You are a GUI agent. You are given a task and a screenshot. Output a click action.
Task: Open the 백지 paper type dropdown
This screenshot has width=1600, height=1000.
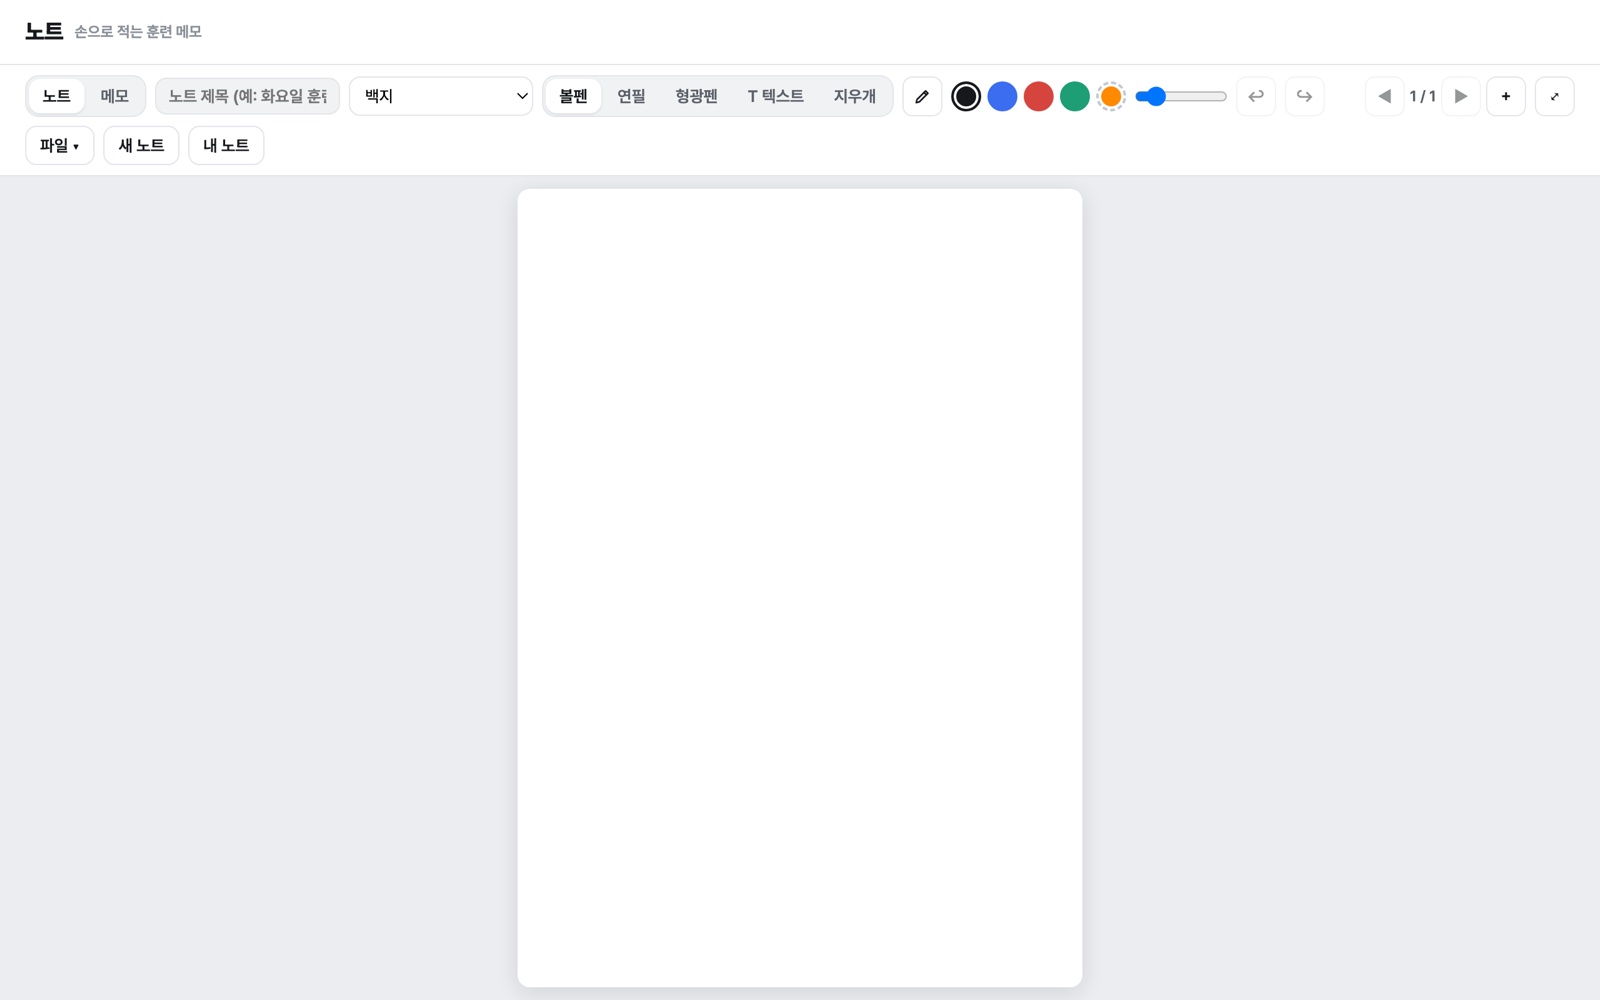[x=441, y=96]
